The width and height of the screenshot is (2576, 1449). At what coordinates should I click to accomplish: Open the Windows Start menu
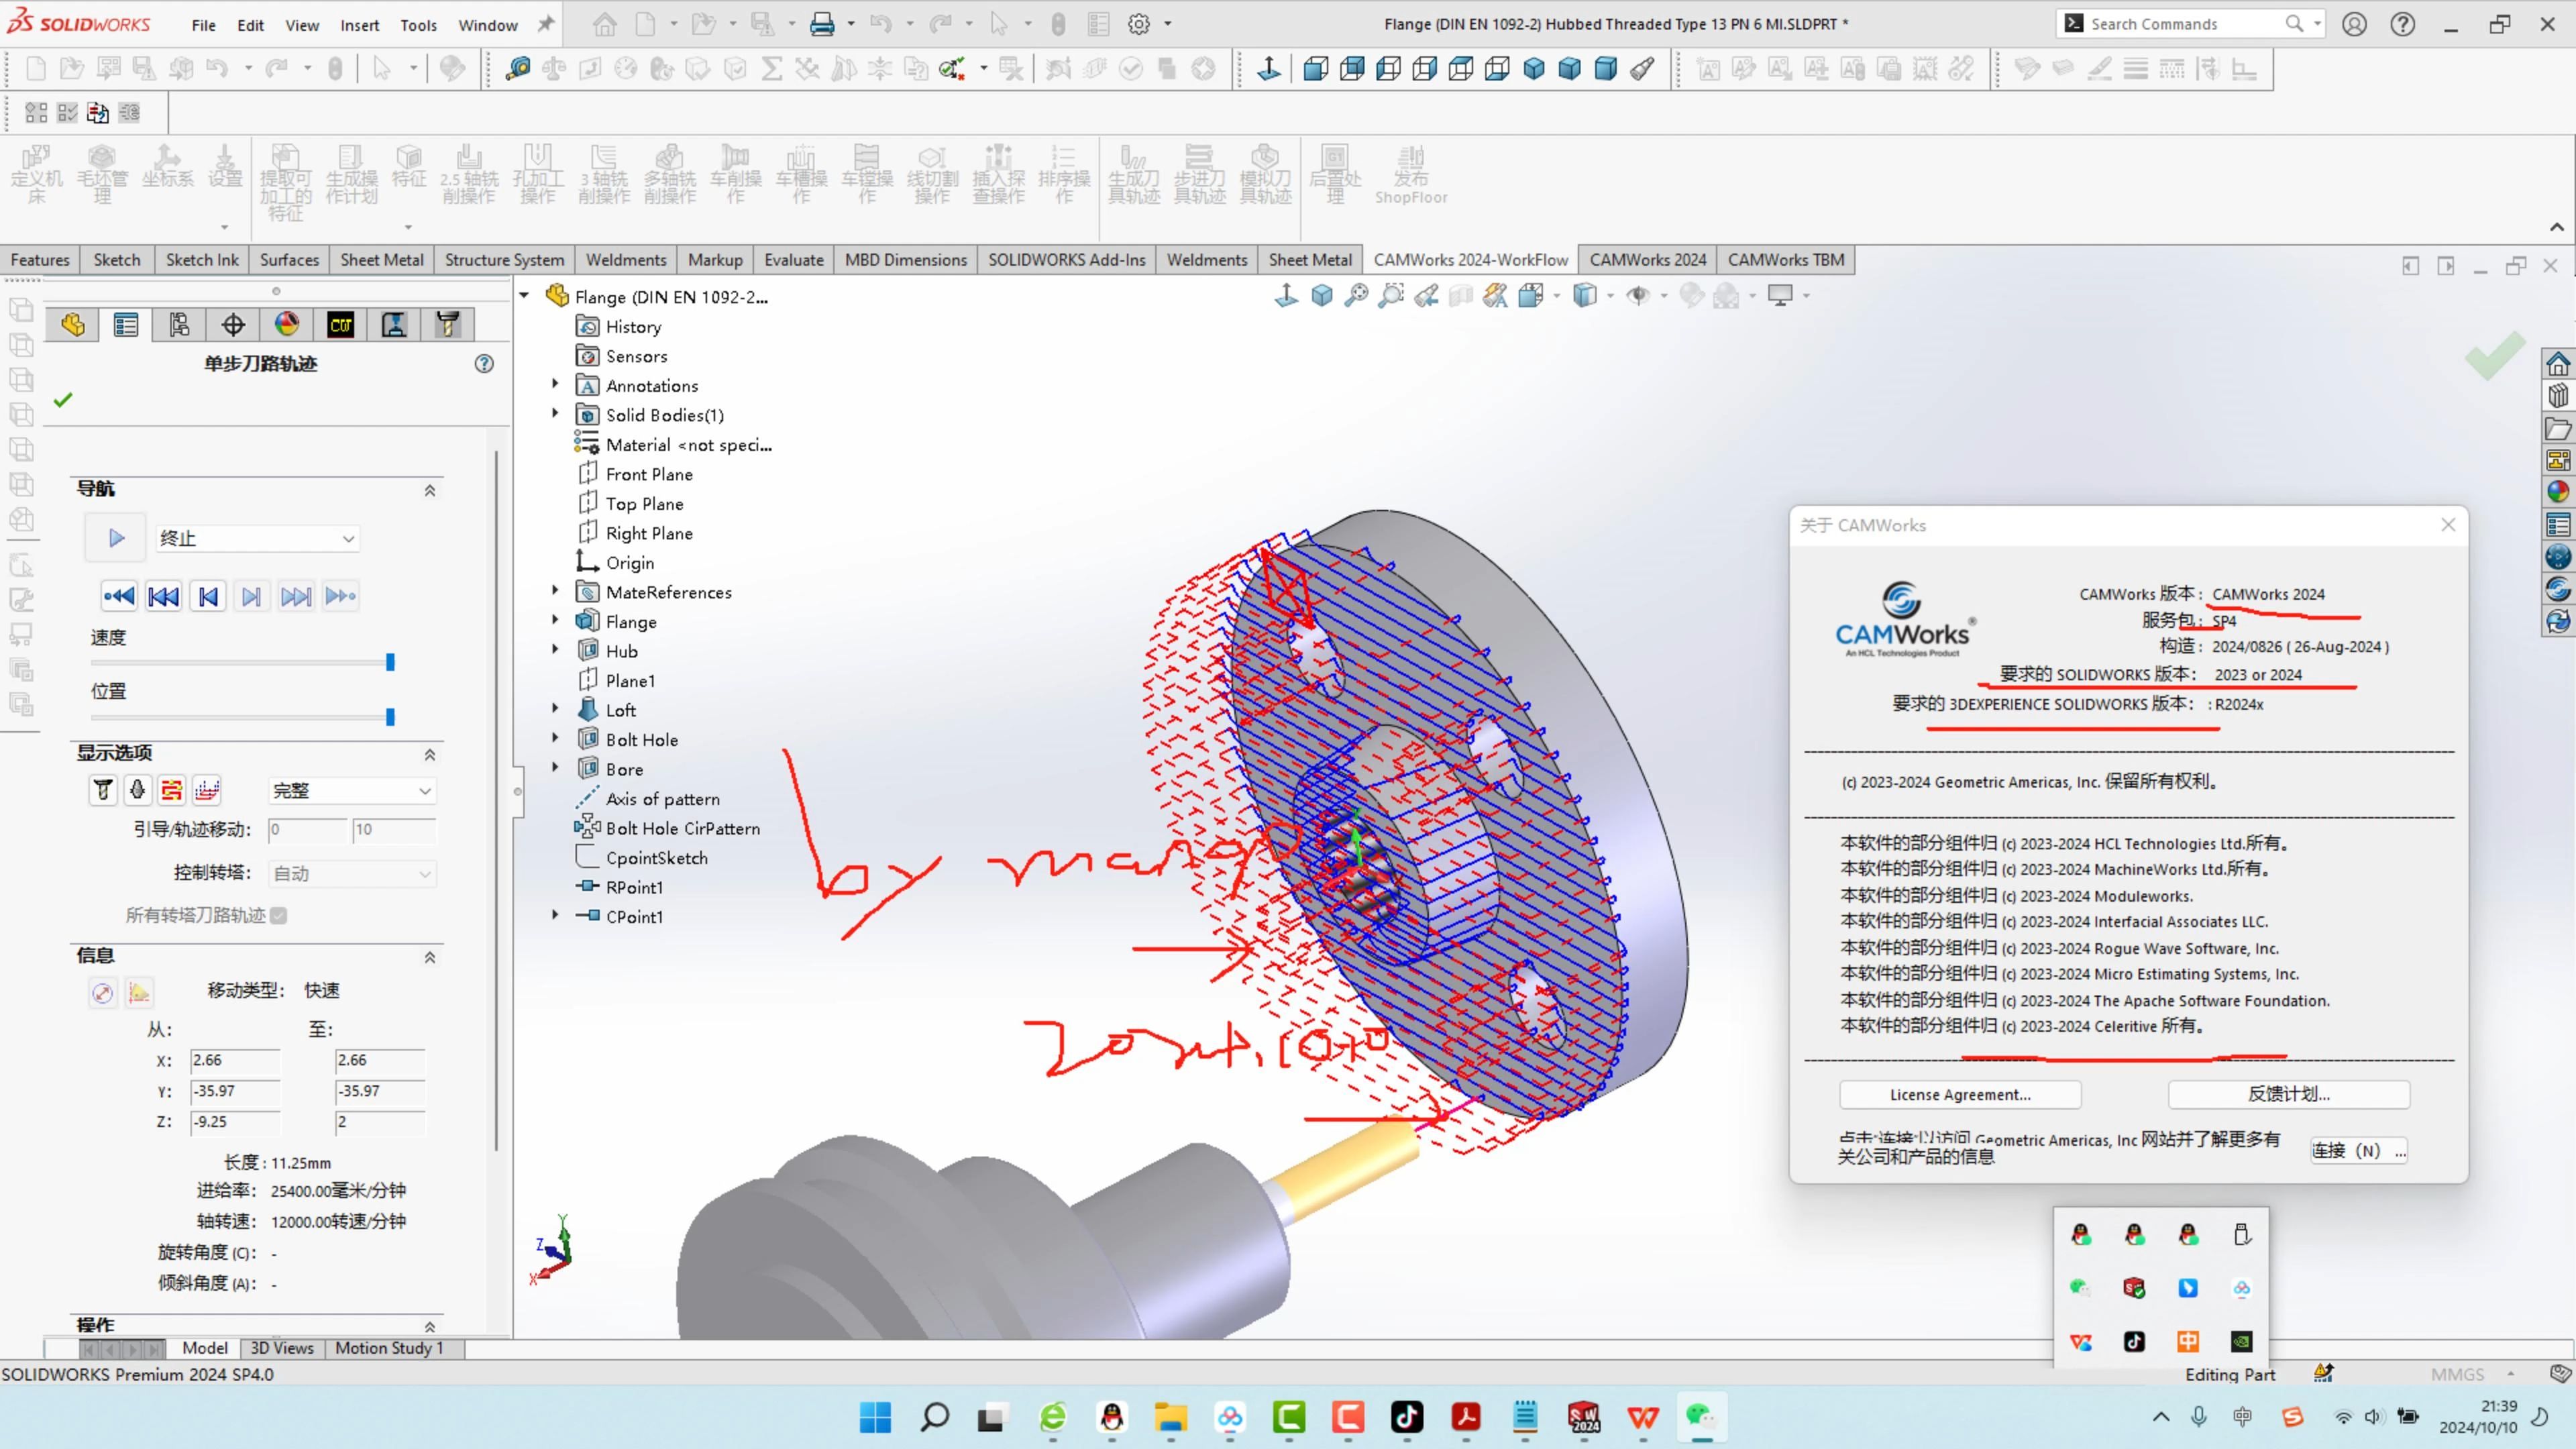(x=875, y=1417)
